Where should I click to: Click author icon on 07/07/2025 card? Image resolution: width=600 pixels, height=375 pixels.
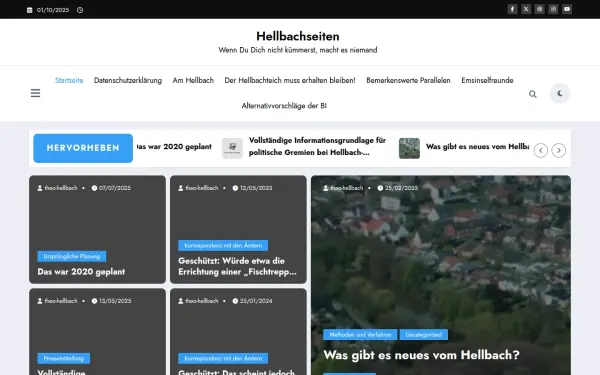(x=40, y=188)
